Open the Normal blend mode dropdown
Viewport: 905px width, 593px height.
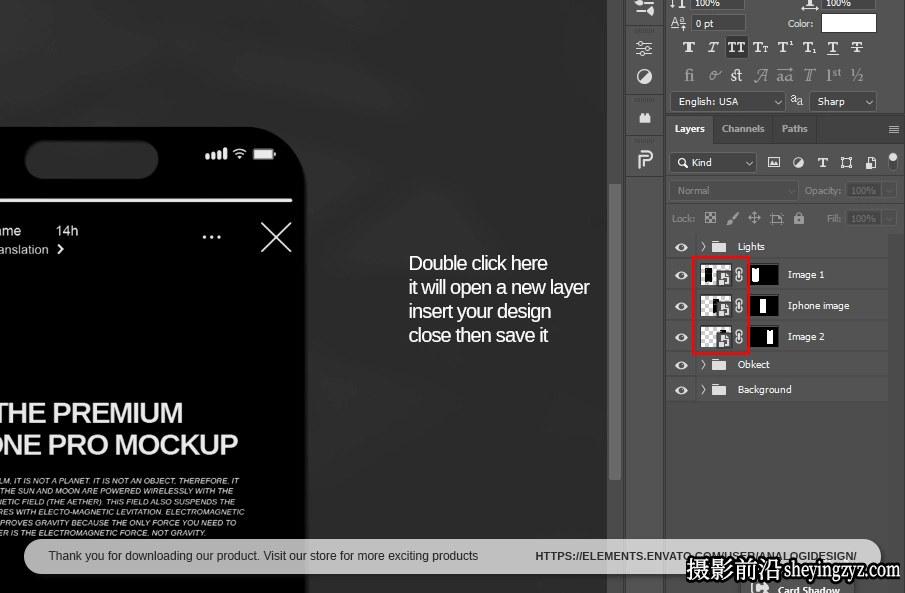734,191
